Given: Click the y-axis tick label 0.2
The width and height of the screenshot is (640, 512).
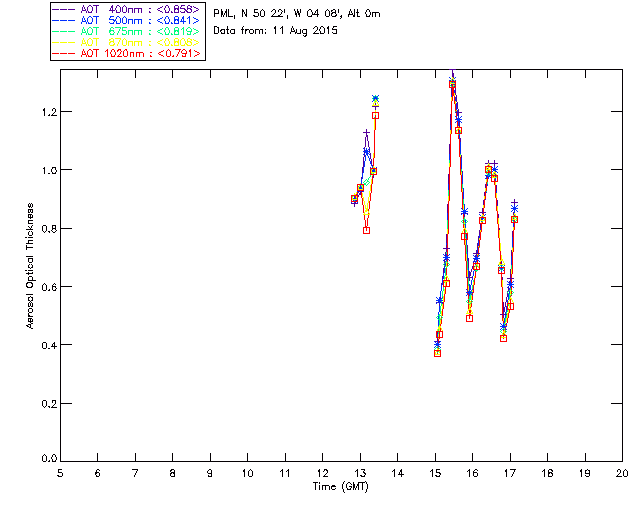Looking at the screenshot, I should point(49,403).
